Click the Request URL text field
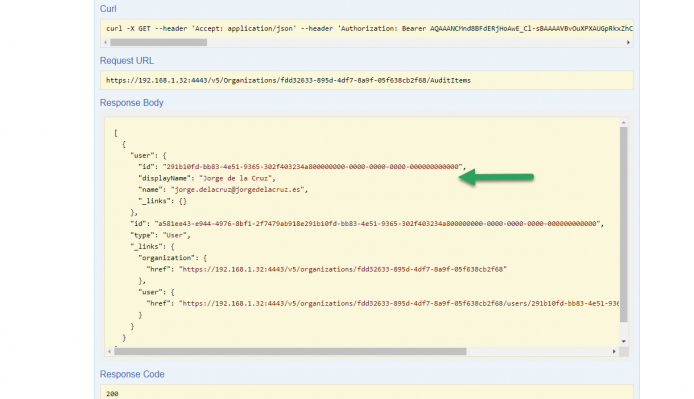 point(367,80)
